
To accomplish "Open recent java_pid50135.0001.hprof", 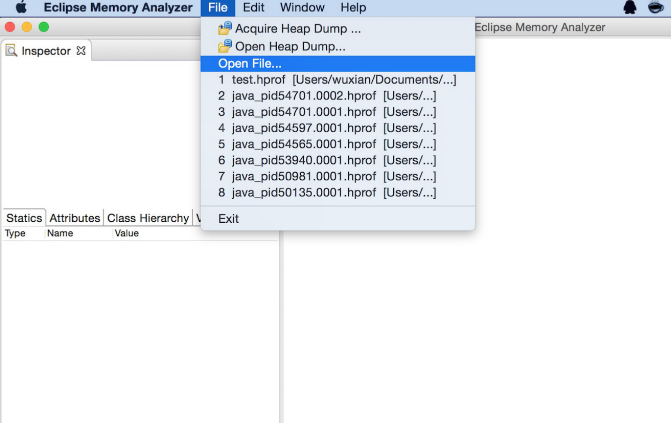I will (x=338, y=193).
